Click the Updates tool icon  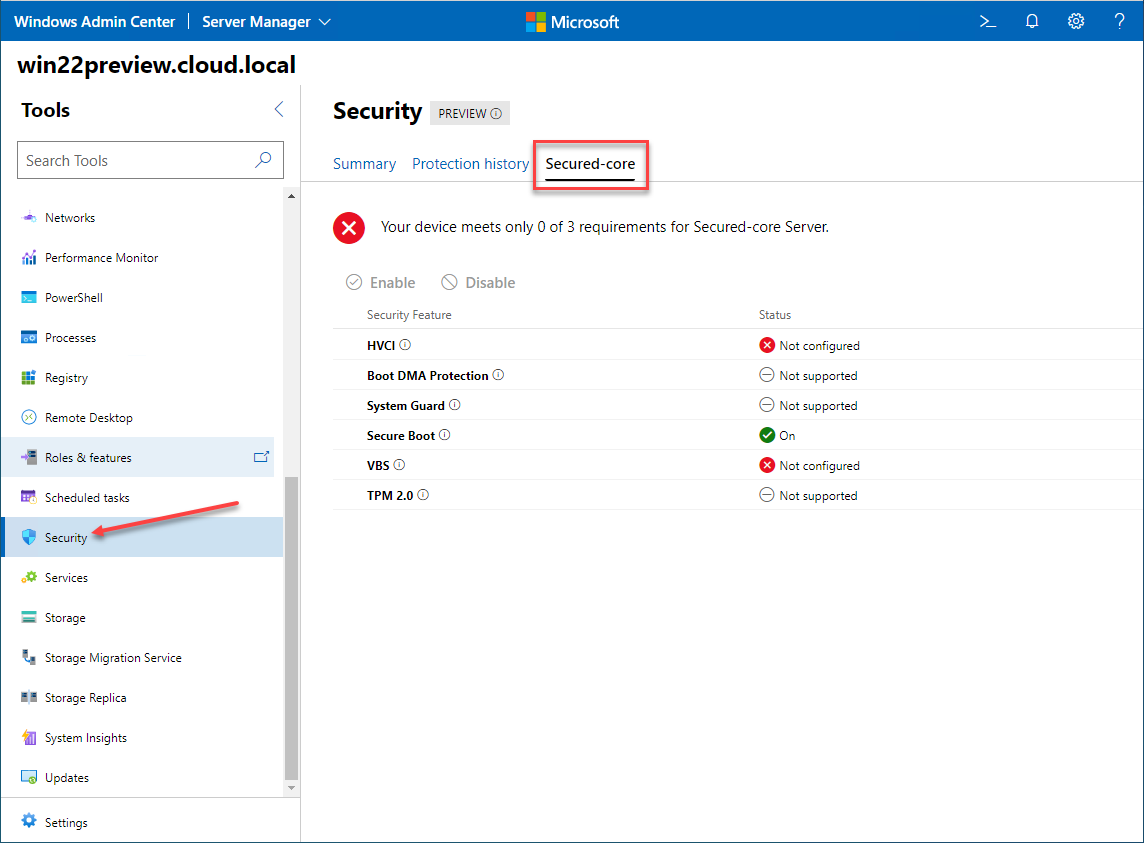(29, 777)
